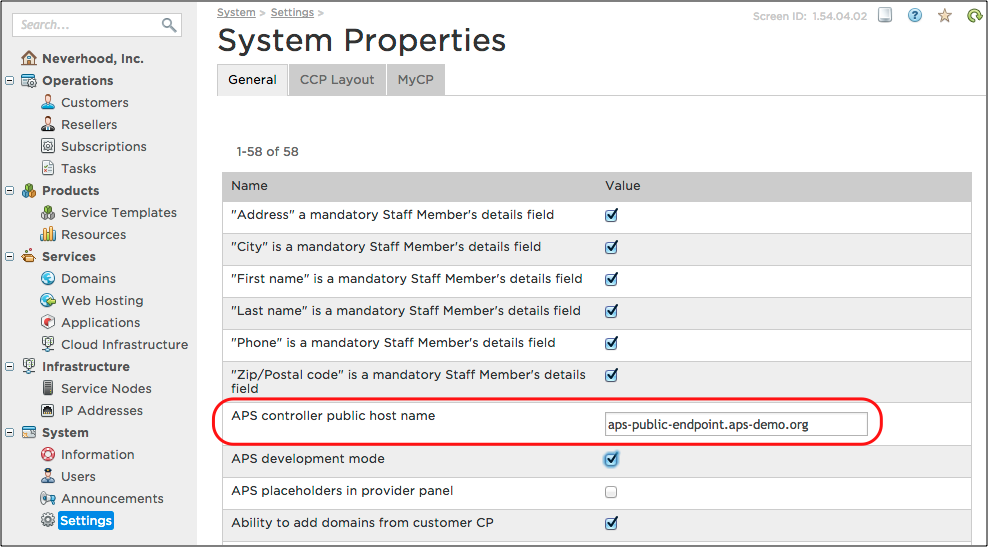
Task: Switch to the CCP Layout tab
Action: [337, 80]
